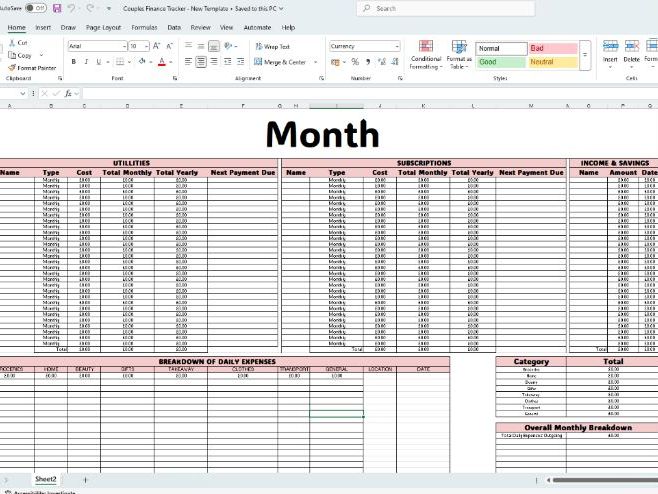Open the Automate tab
Image resolution: width=658 pixels, height=494 pixels.
(x=257, y=27)
